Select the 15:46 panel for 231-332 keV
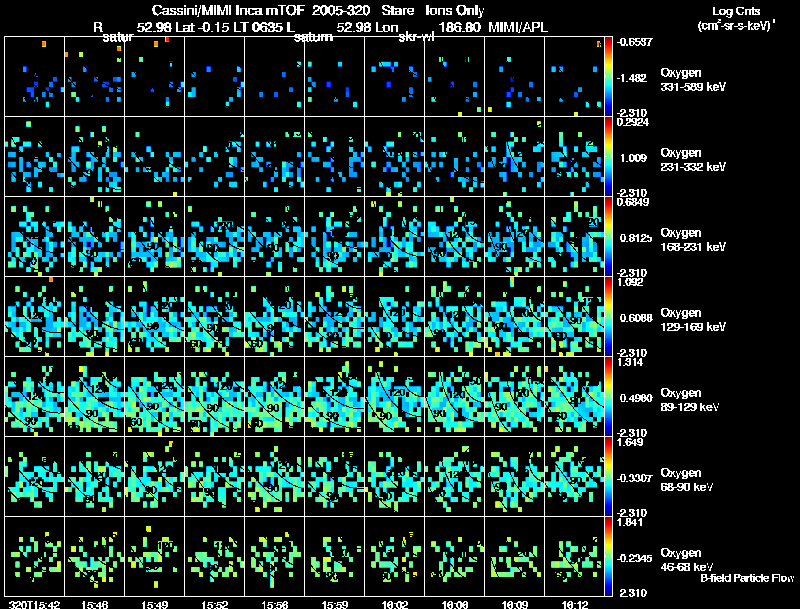The image size is (800, 609). 94,157
